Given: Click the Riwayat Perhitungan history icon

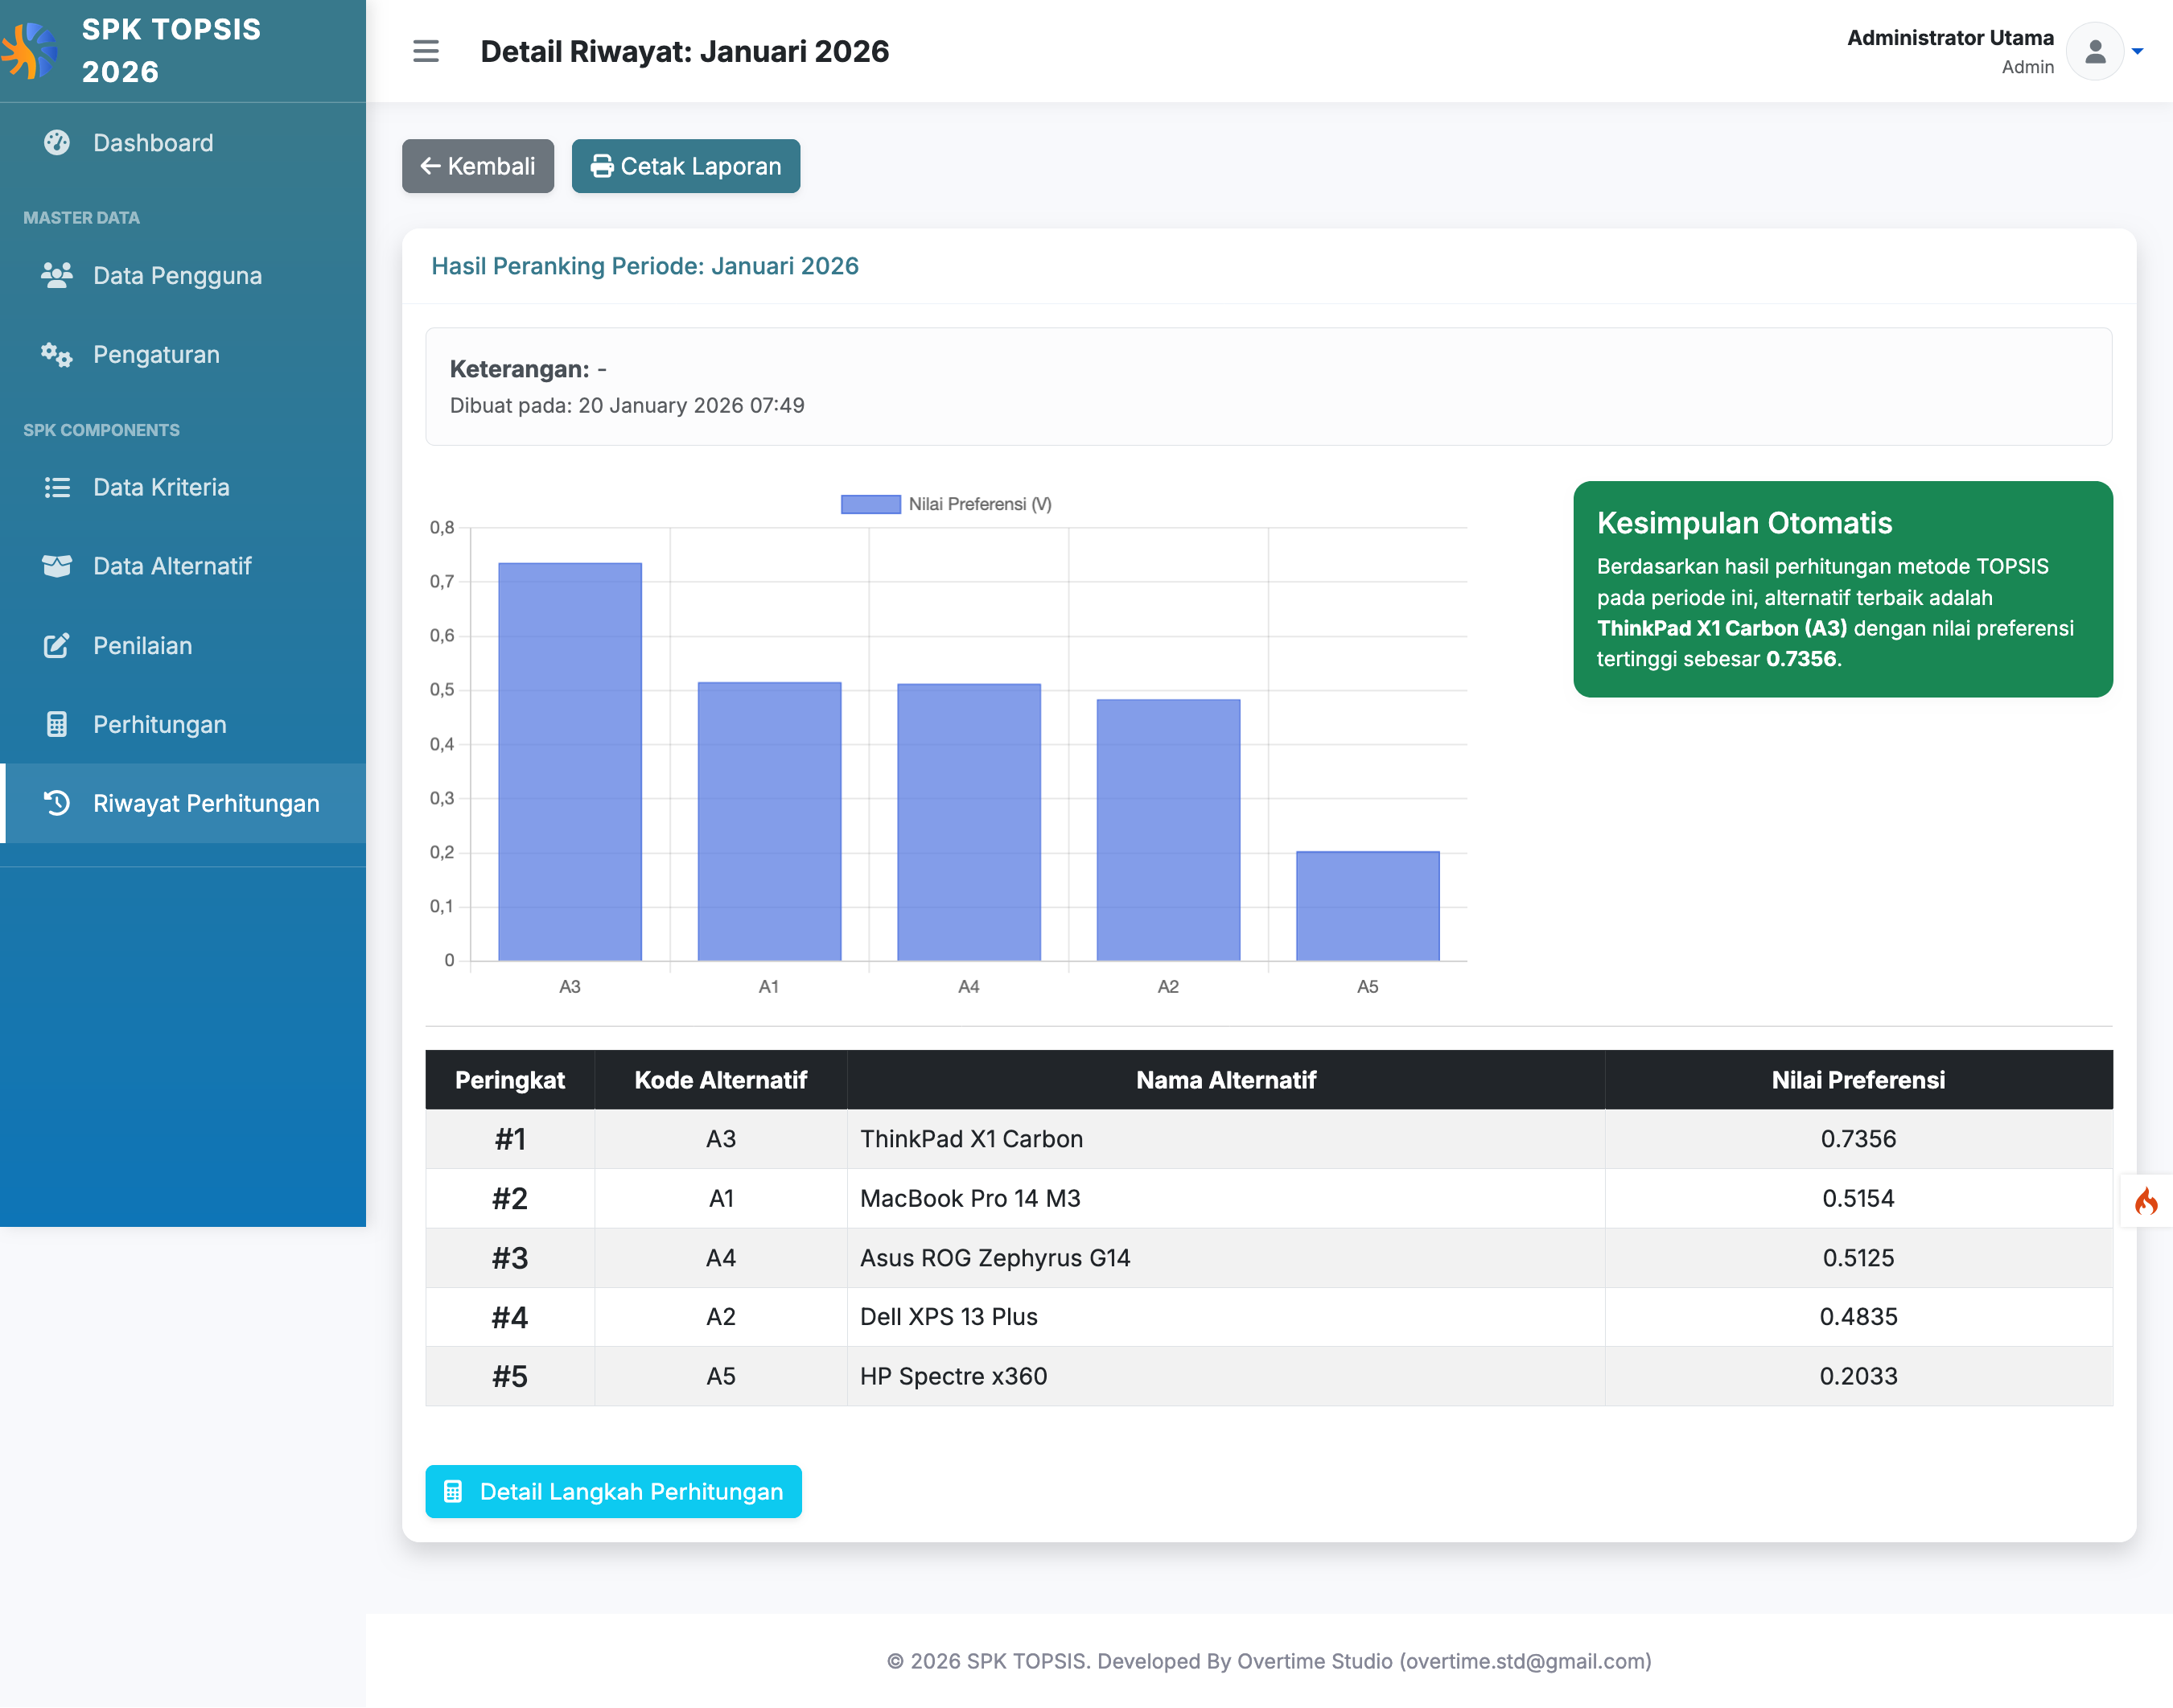Looking at the screenshot, I should [x=57, y=803].
